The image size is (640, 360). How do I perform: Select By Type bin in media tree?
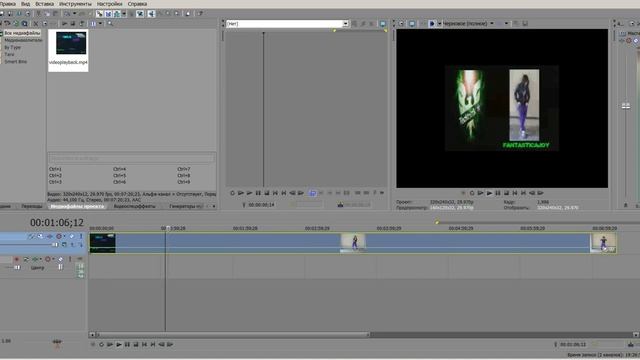coord(12,47)
